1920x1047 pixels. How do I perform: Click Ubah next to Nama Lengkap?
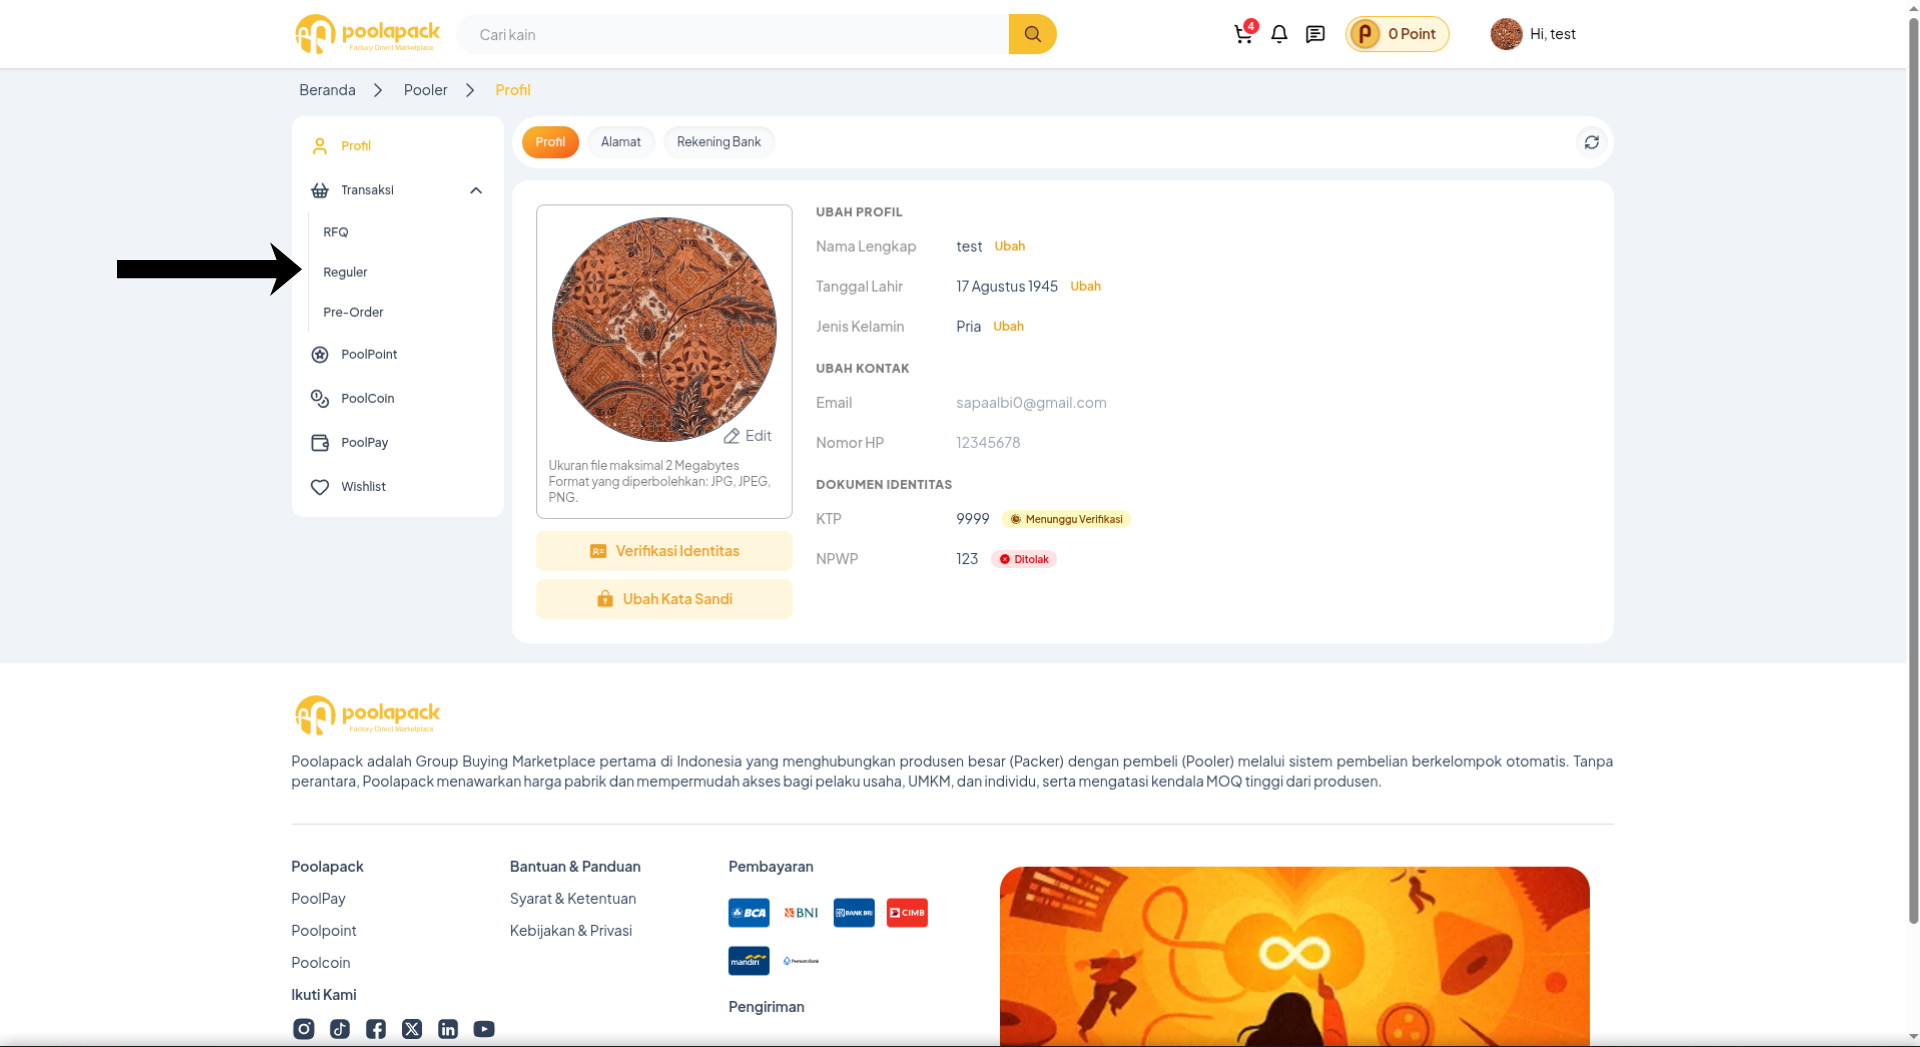pyautogui.click(x=1009, y=246)
